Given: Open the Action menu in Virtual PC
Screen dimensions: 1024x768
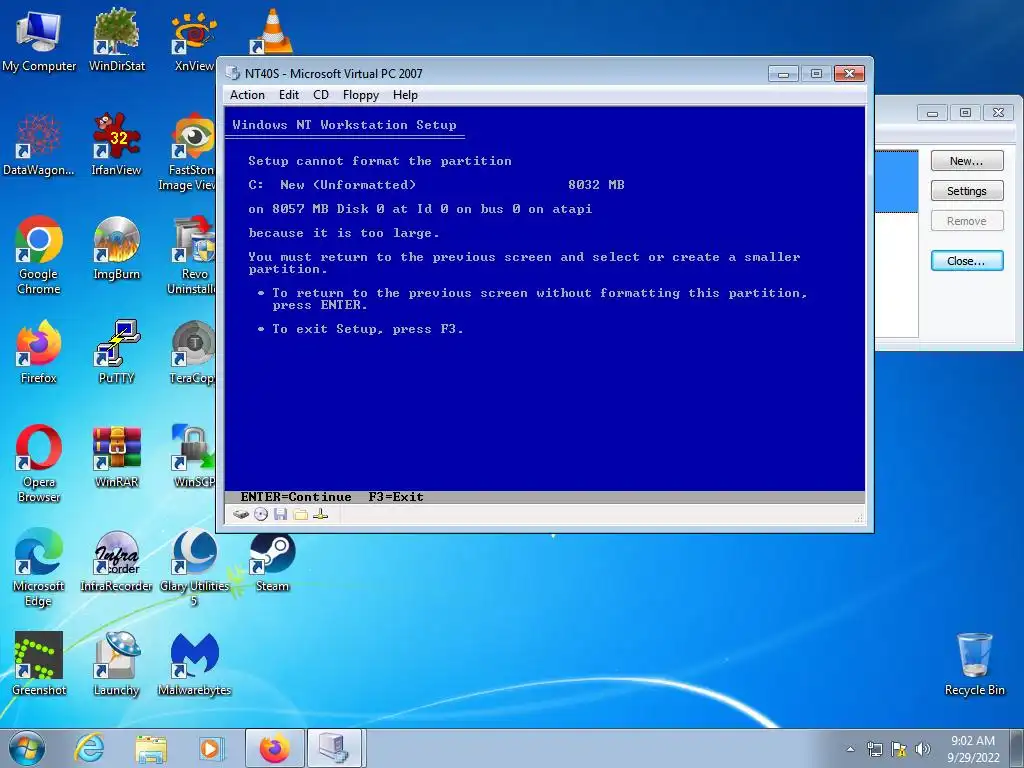Looking at the screenshot, I should [x=247, y=95].
